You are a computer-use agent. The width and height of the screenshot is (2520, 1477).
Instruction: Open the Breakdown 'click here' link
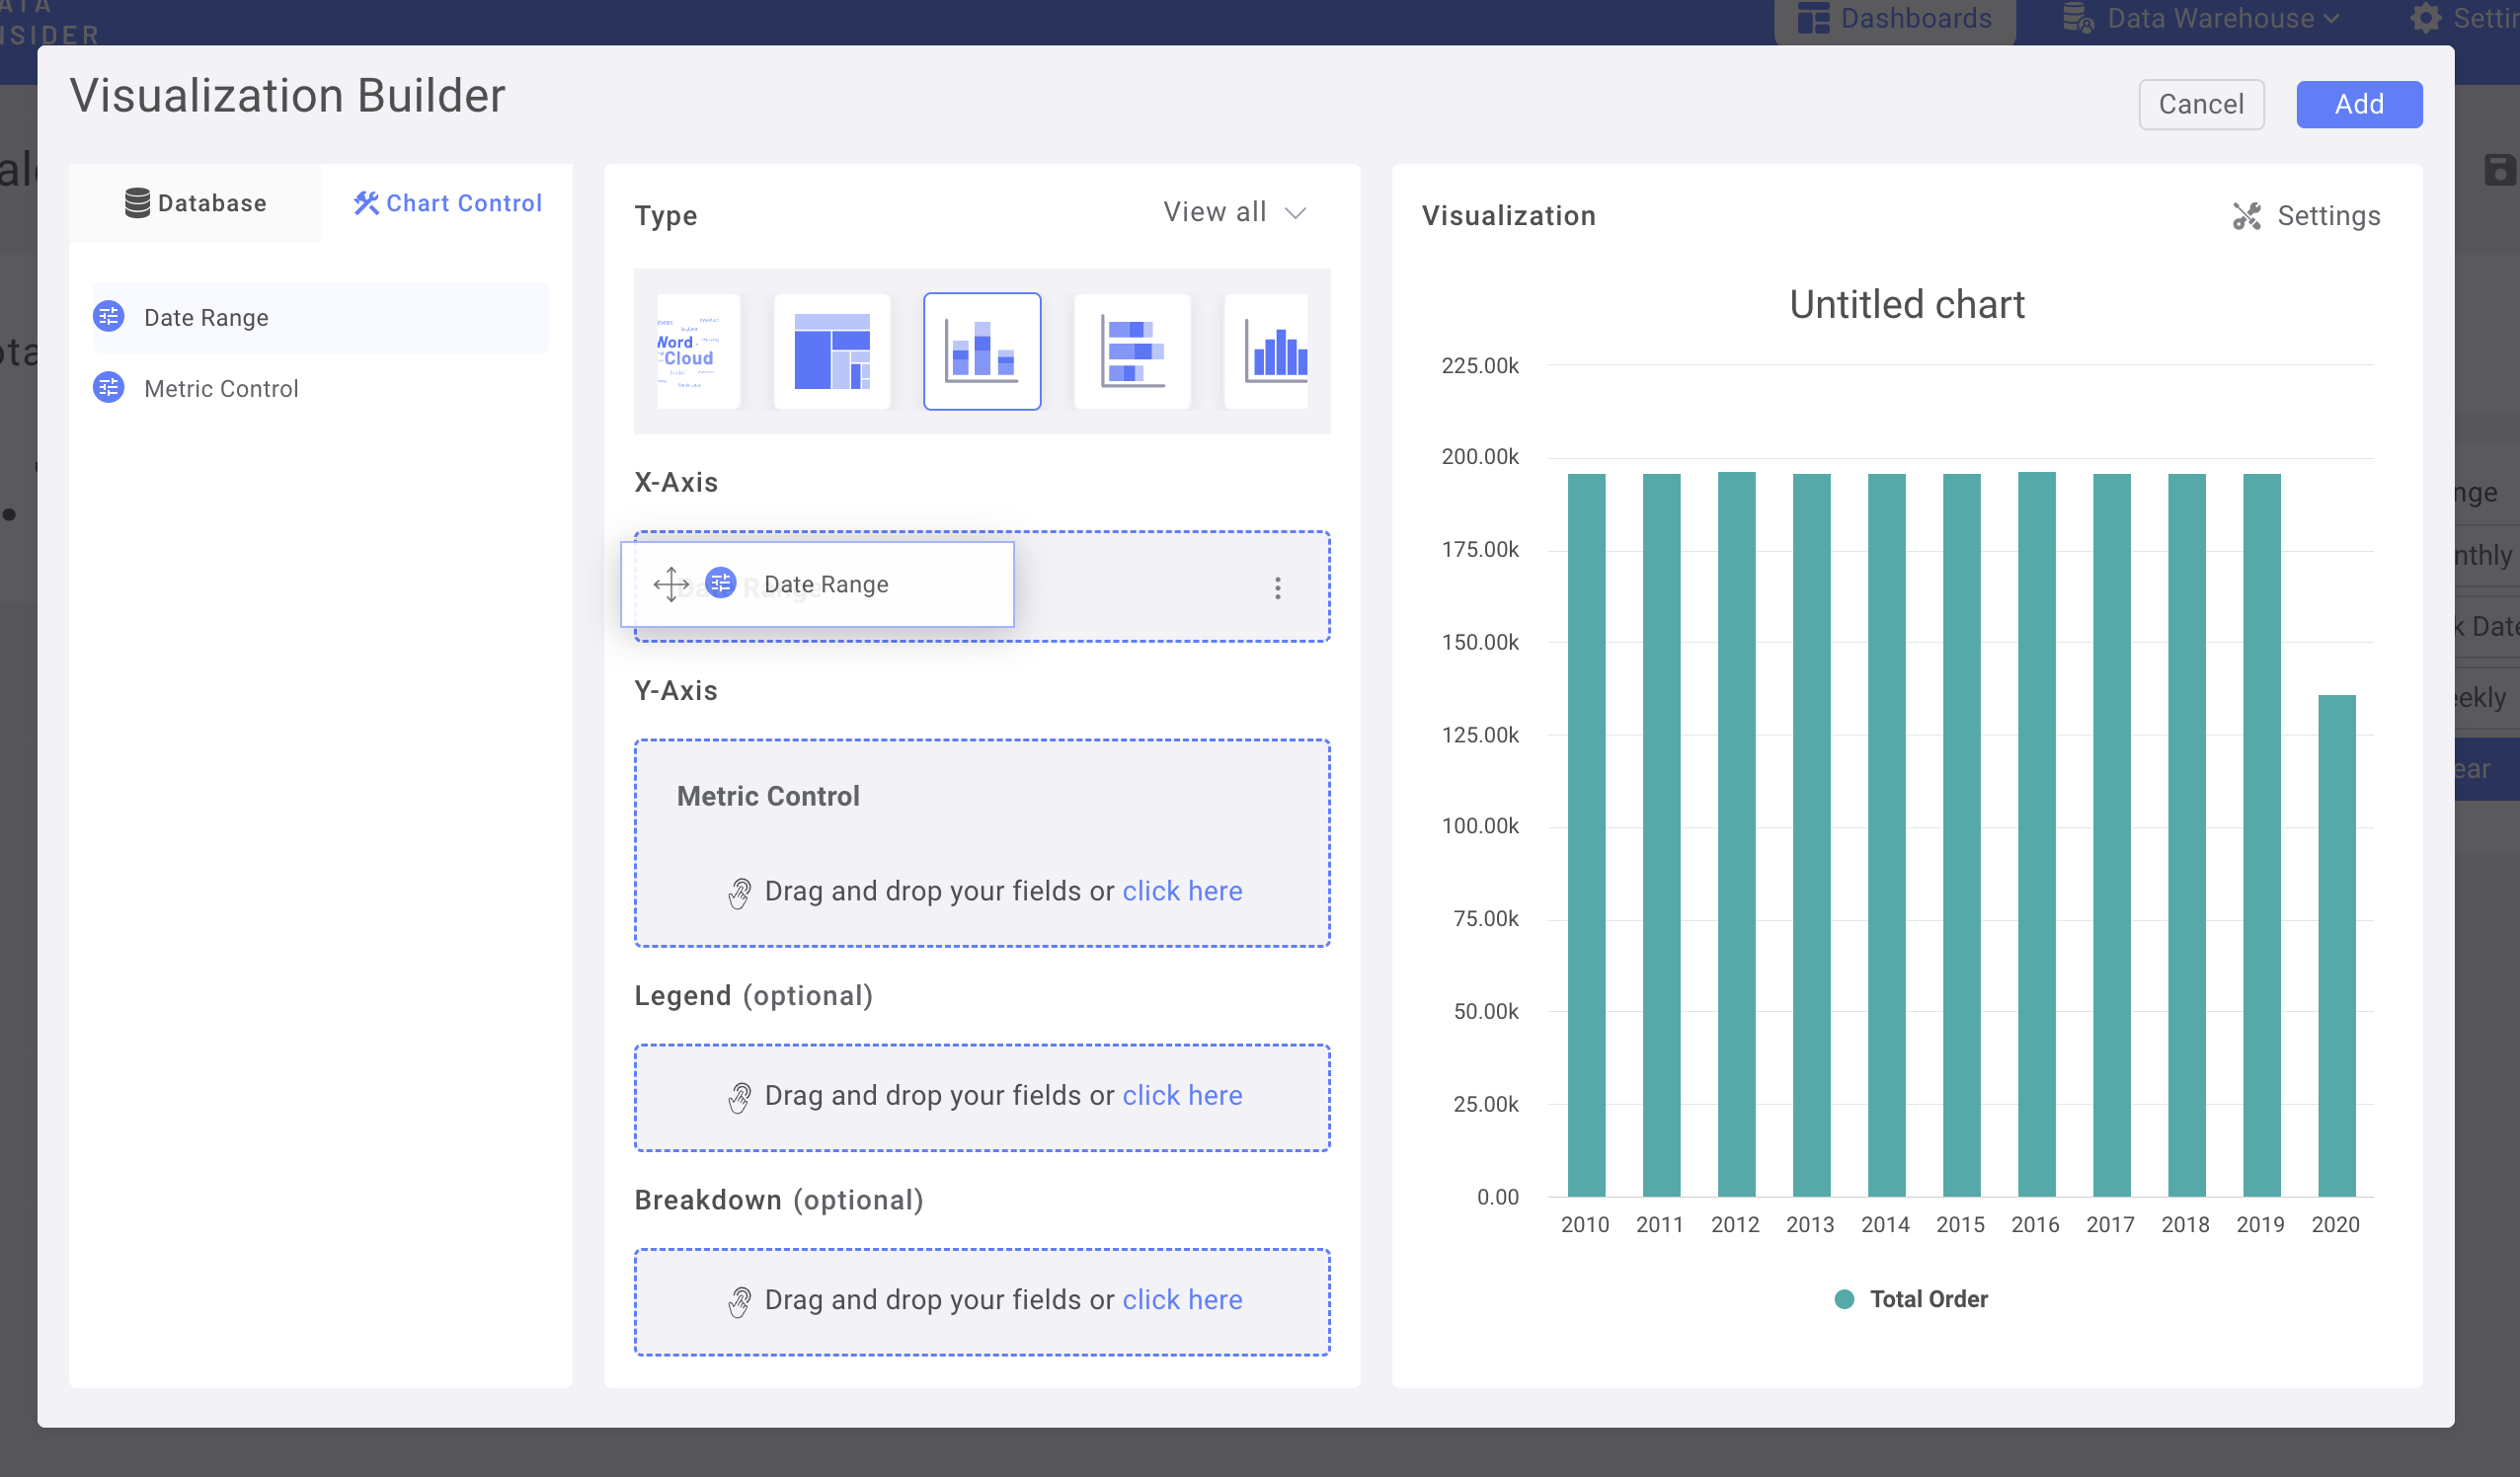point(1182,1299)
